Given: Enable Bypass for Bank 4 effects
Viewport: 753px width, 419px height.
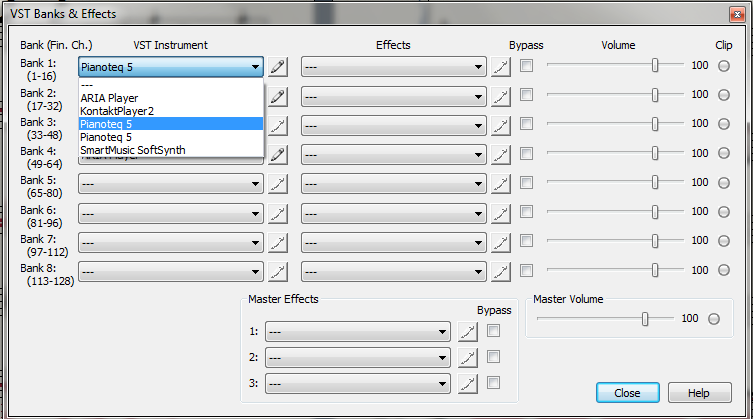Looking at the screenshot, I should tap(526, 153).
